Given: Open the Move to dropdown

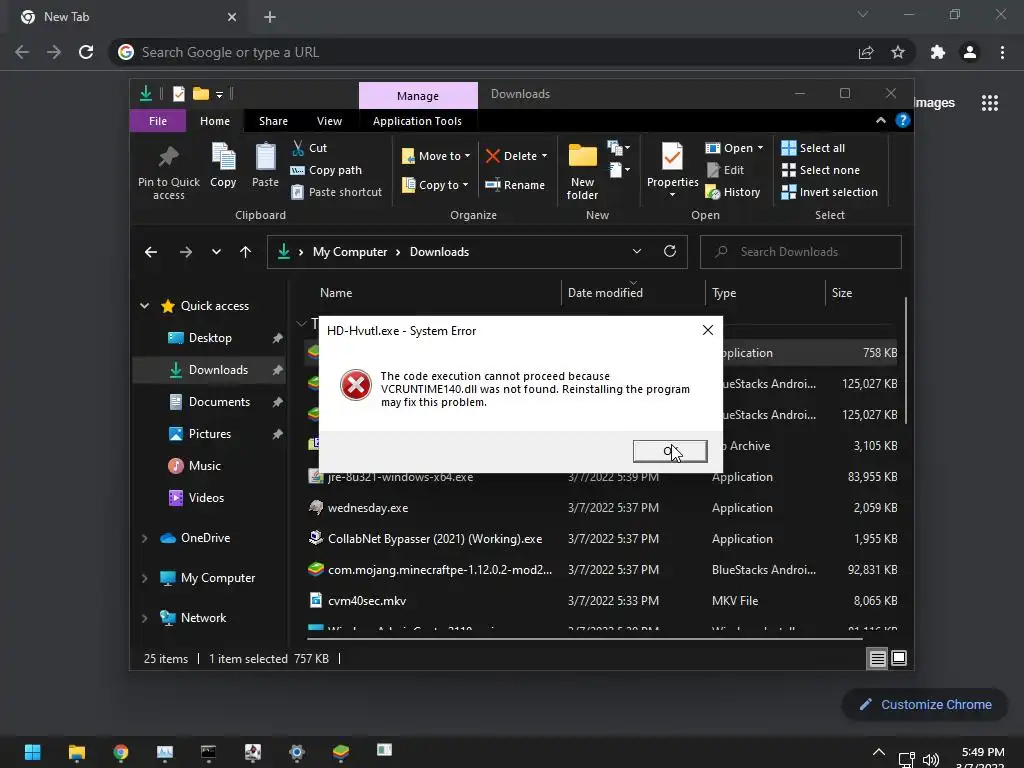Looking at the screenshot, I should tap(436, 156).
